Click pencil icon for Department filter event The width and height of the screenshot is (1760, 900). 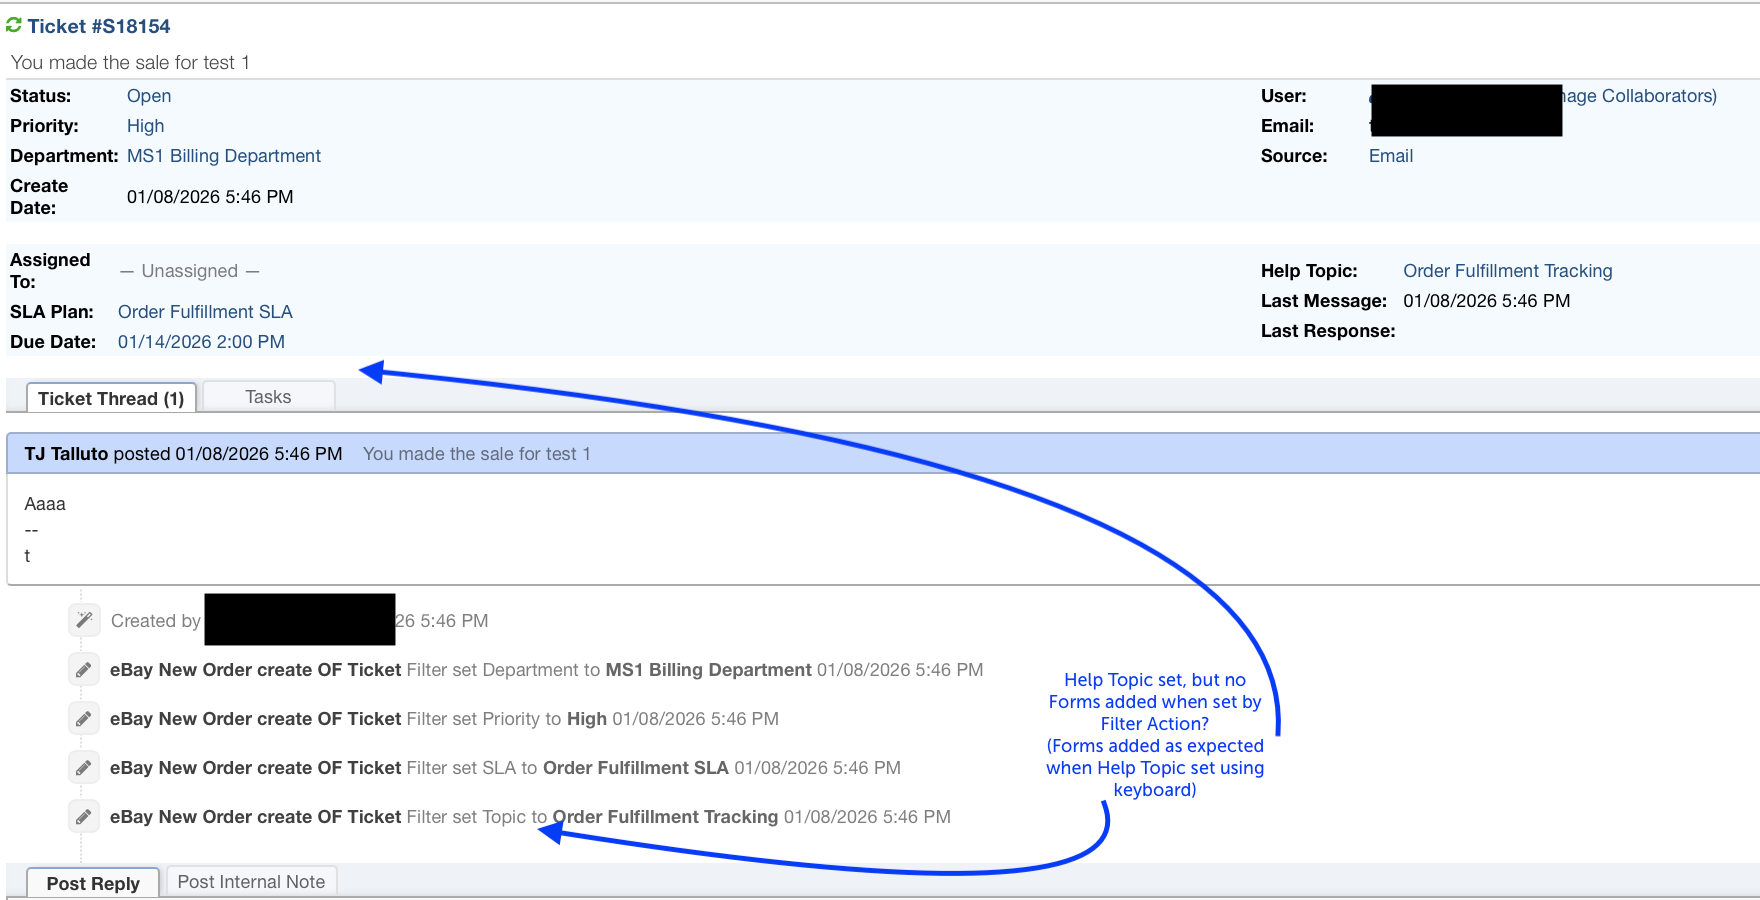[84, 669]
